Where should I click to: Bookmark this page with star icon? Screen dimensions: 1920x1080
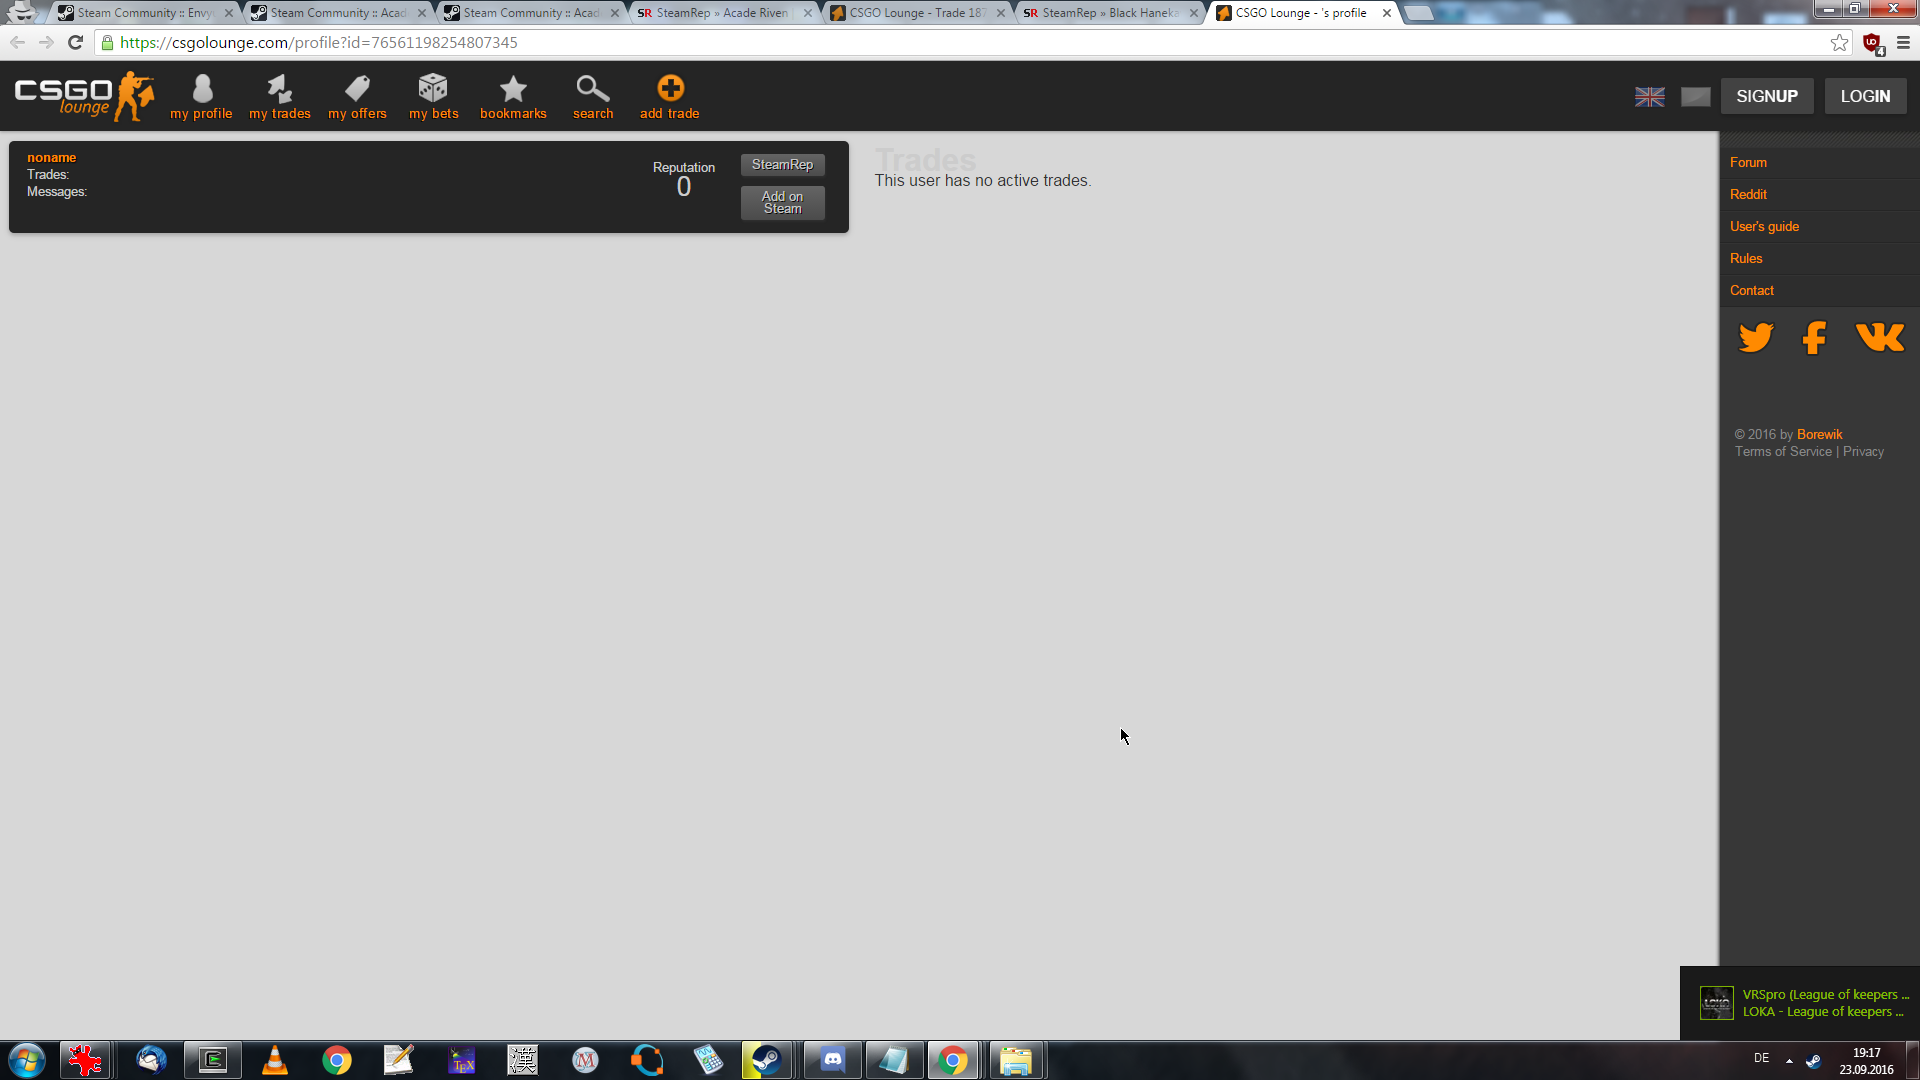coord(1839,42)
